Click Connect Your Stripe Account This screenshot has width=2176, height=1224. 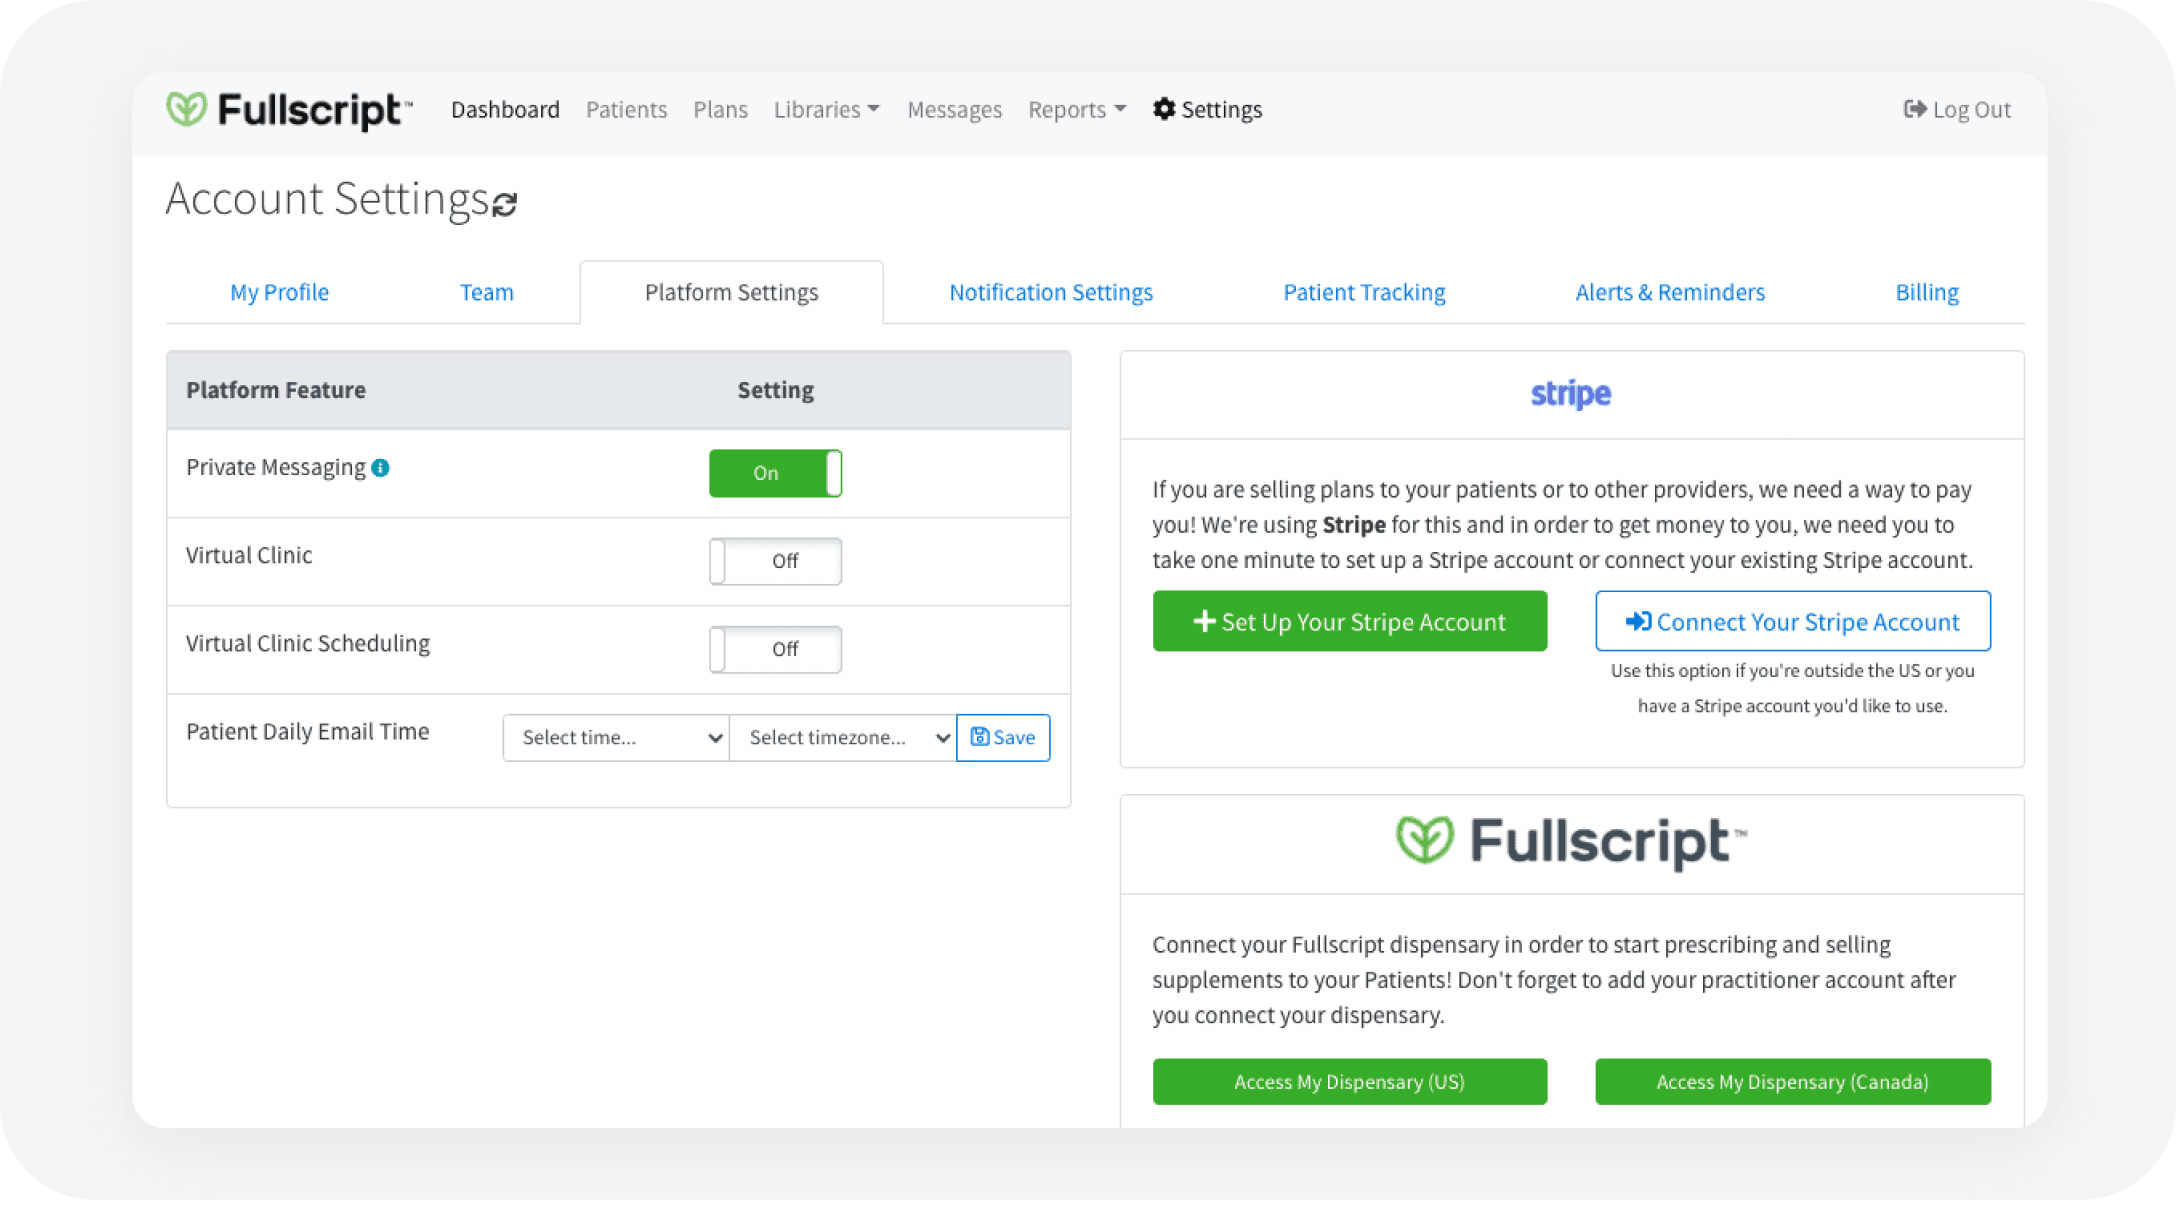coord(1792,621)
